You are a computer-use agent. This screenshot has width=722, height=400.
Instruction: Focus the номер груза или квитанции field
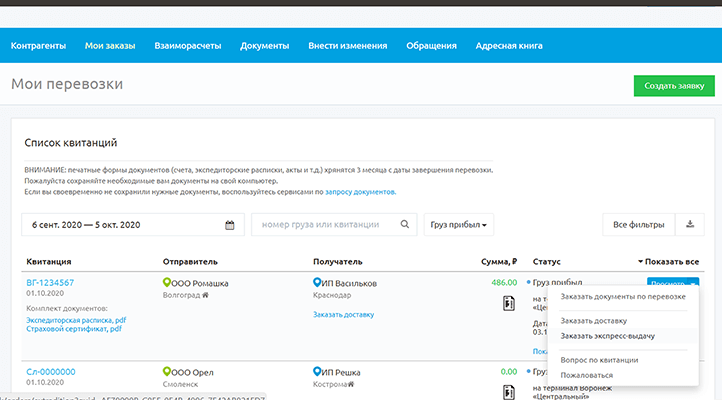(x=325, y=225)
